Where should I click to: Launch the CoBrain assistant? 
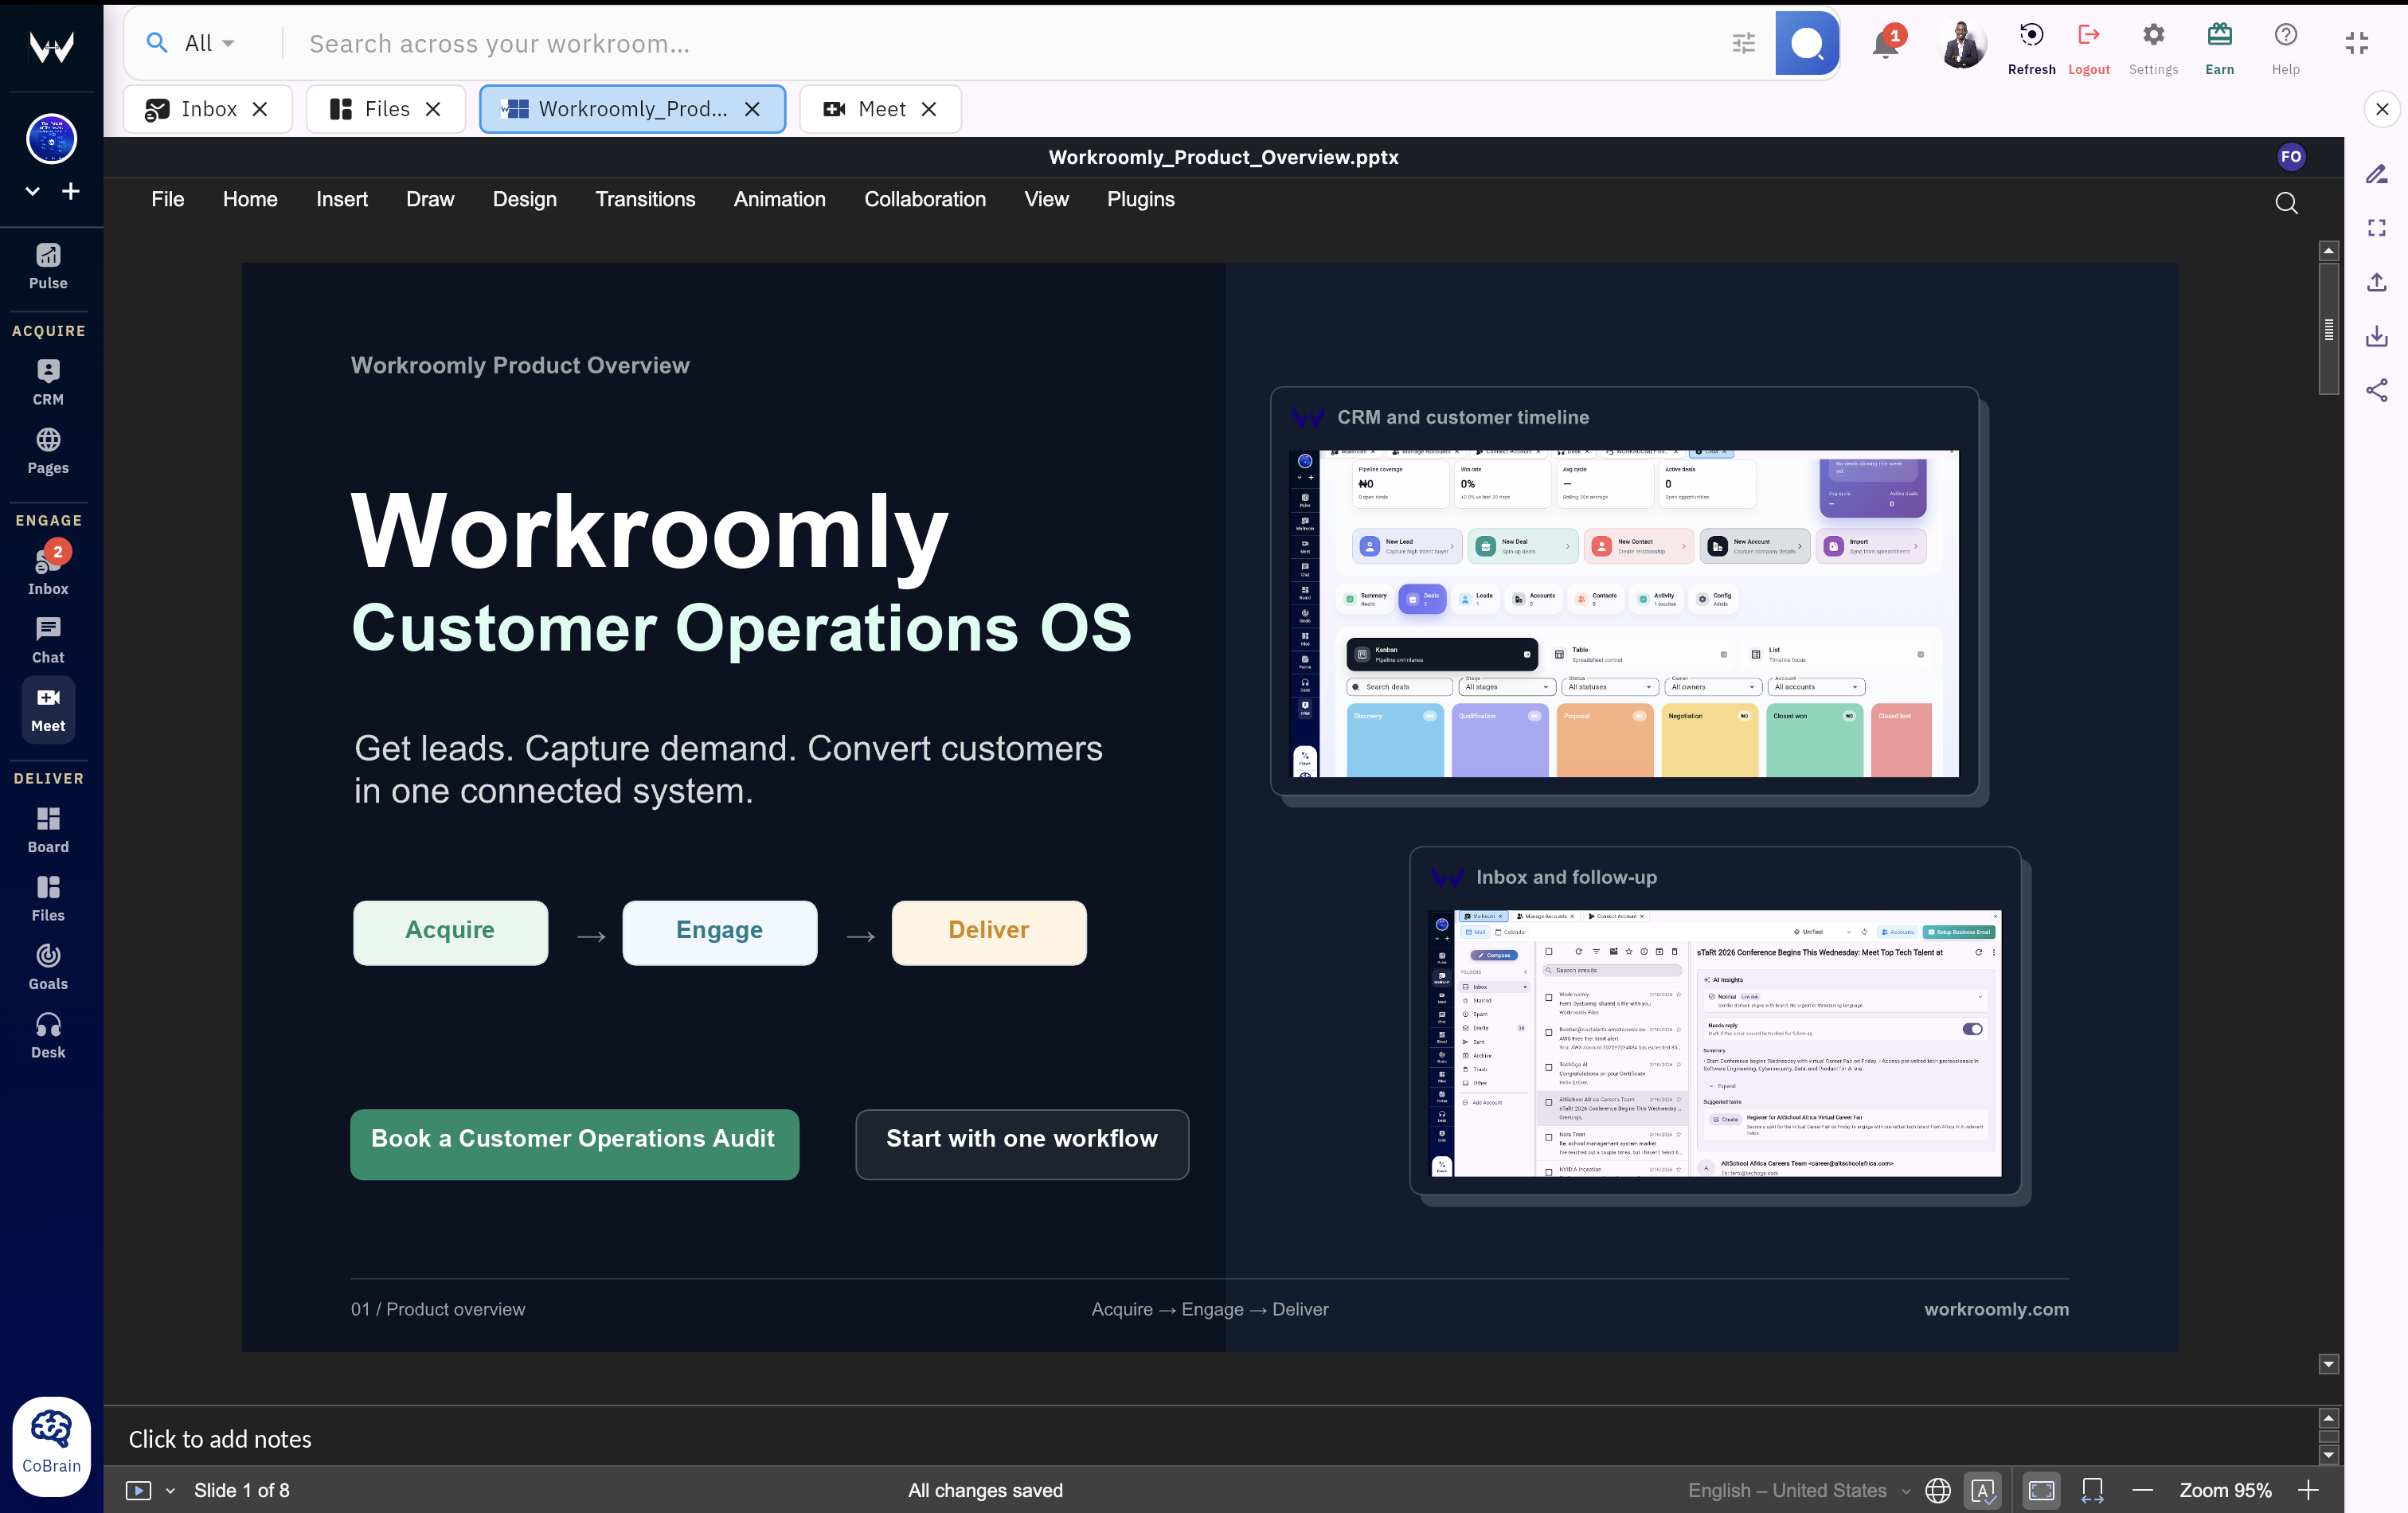(51, 1445)
